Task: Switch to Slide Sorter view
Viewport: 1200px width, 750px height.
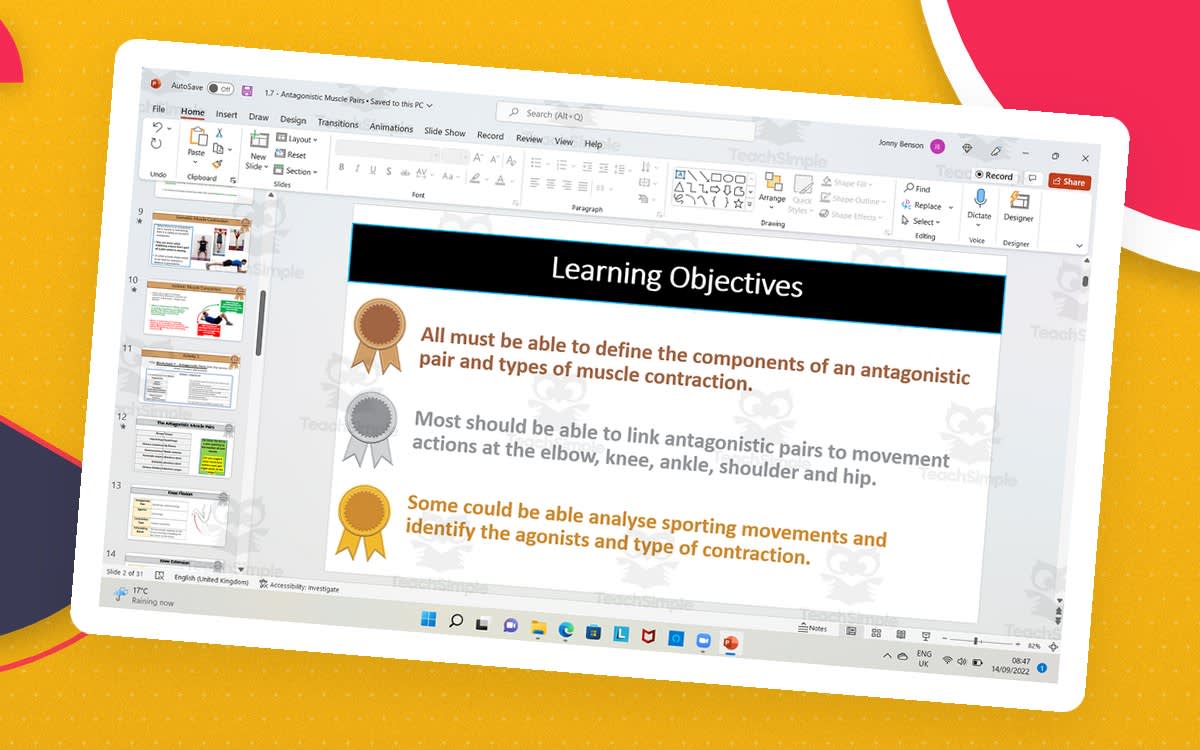Action: [x=876, y=632]
